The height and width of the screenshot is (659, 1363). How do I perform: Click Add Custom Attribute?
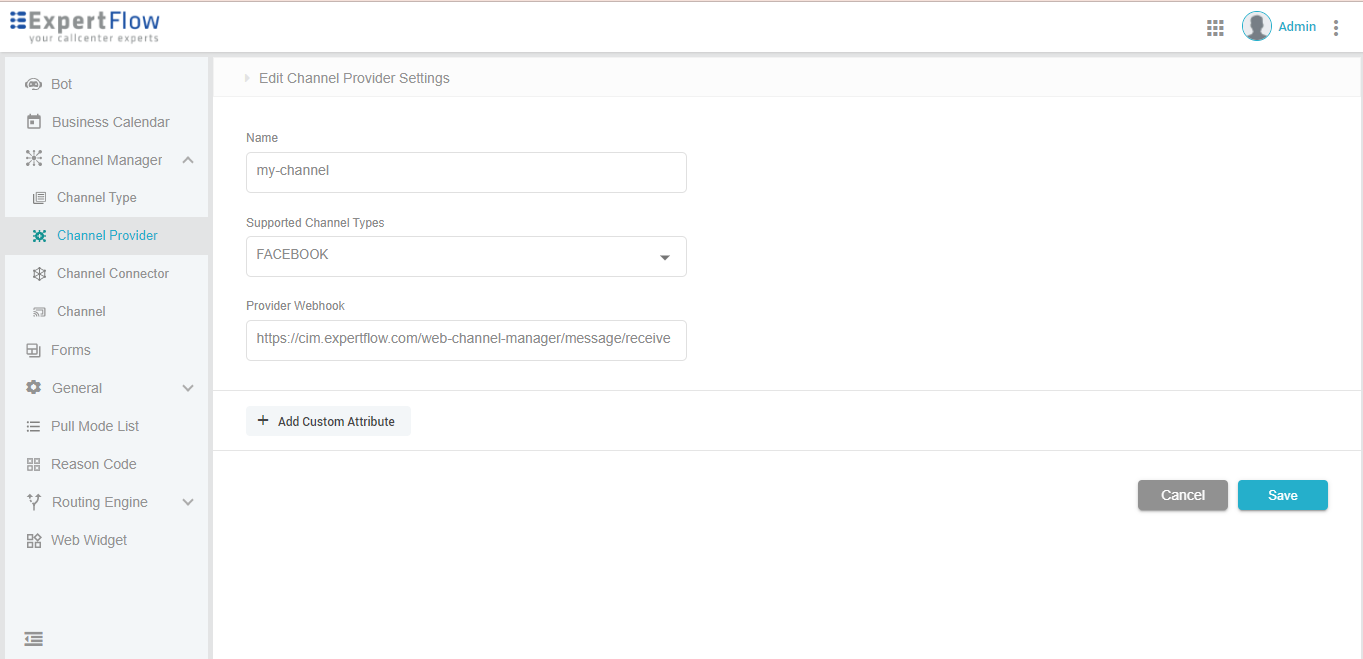point(328,420)
